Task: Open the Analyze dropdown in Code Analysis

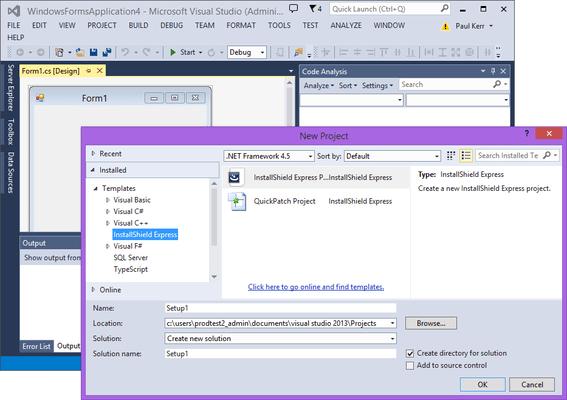Action: (x=319, y=86)
